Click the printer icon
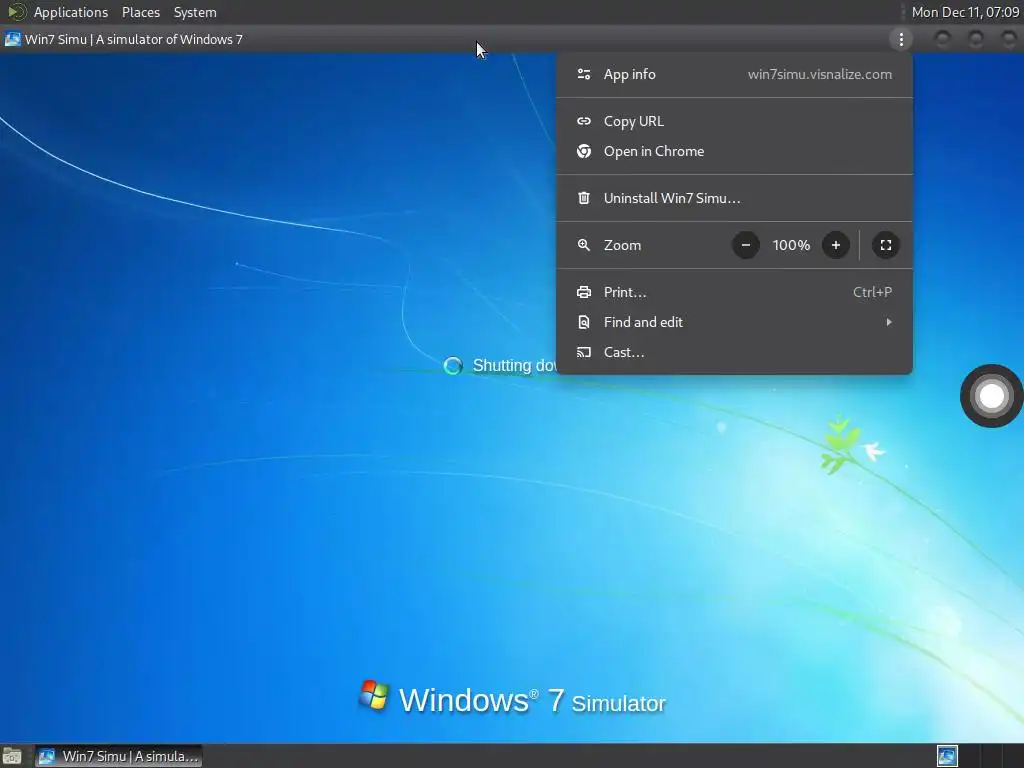 584,292
